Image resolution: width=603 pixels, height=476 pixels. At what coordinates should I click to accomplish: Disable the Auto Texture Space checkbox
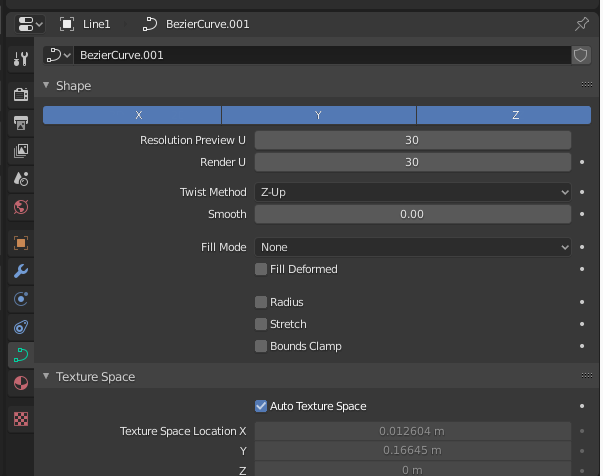click(261, 406)
